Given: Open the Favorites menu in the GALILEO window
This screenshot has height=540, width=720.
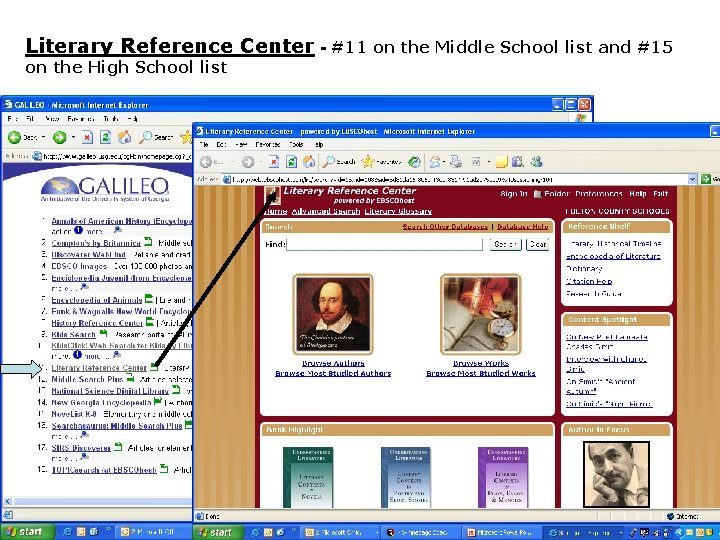Looking at the screenshot, I should pyautogui.click(x=81, y=119).
